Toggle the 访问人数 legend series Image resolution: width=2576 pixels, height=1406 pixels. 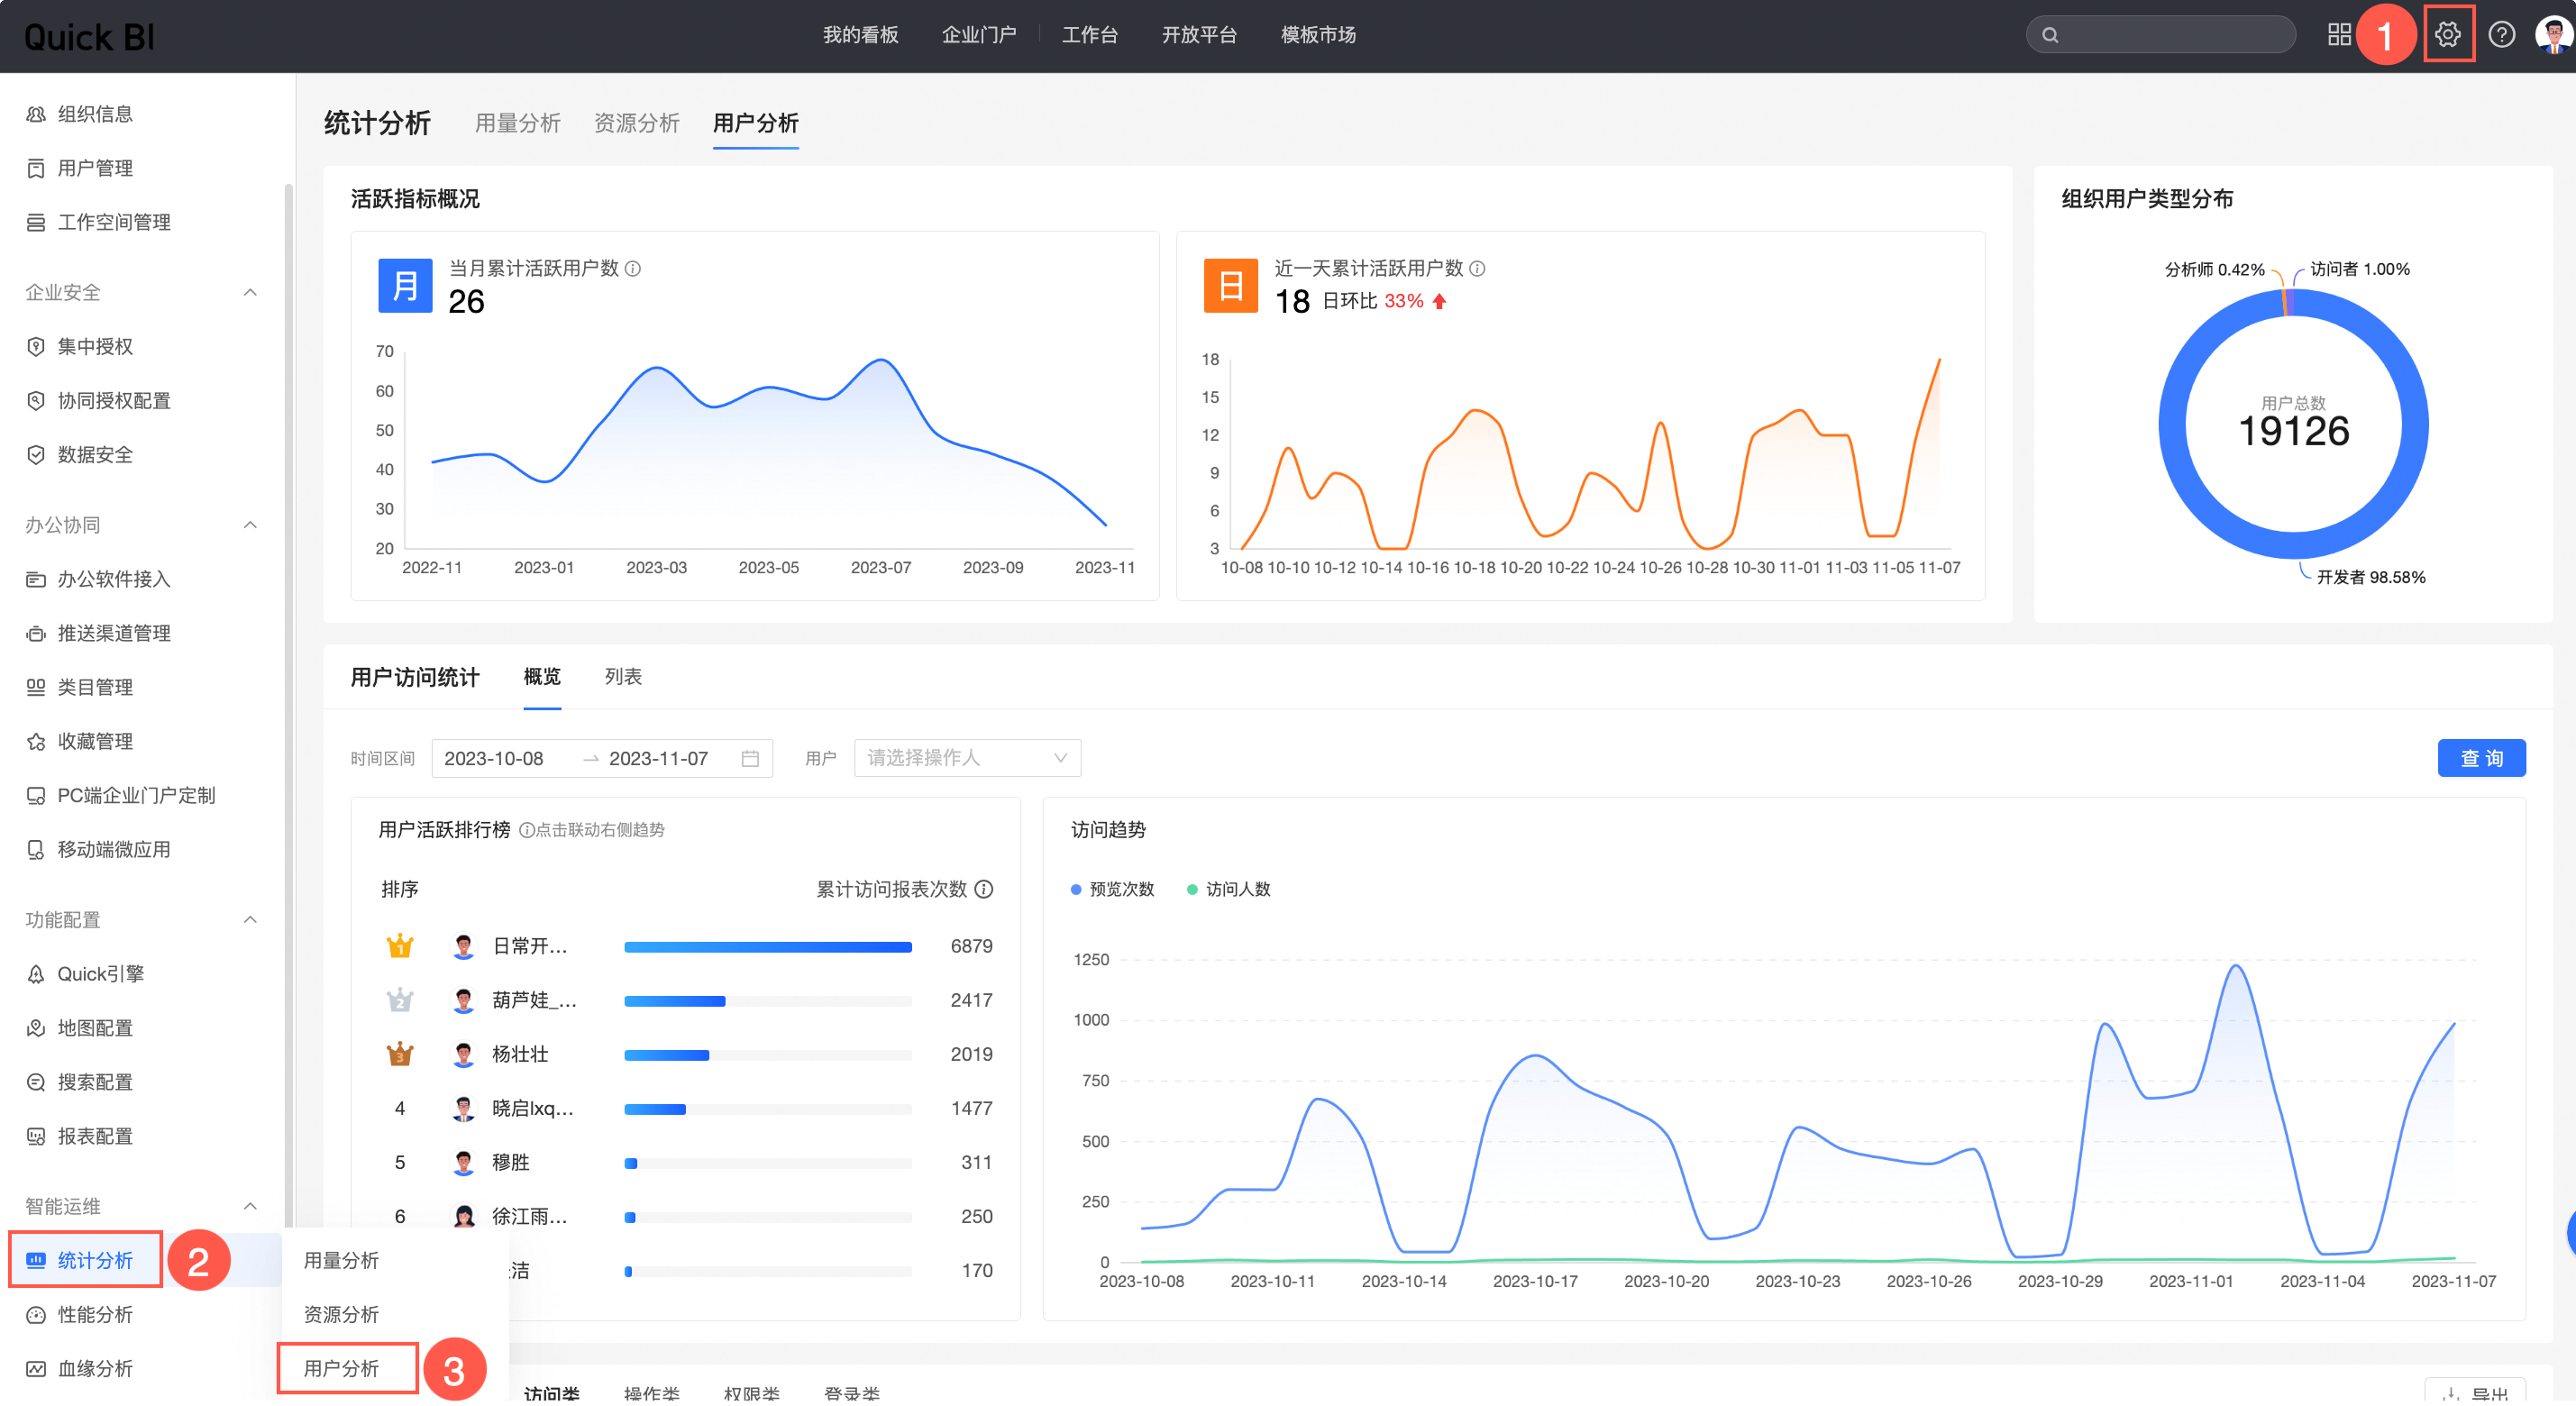(x=1228, y=889)
